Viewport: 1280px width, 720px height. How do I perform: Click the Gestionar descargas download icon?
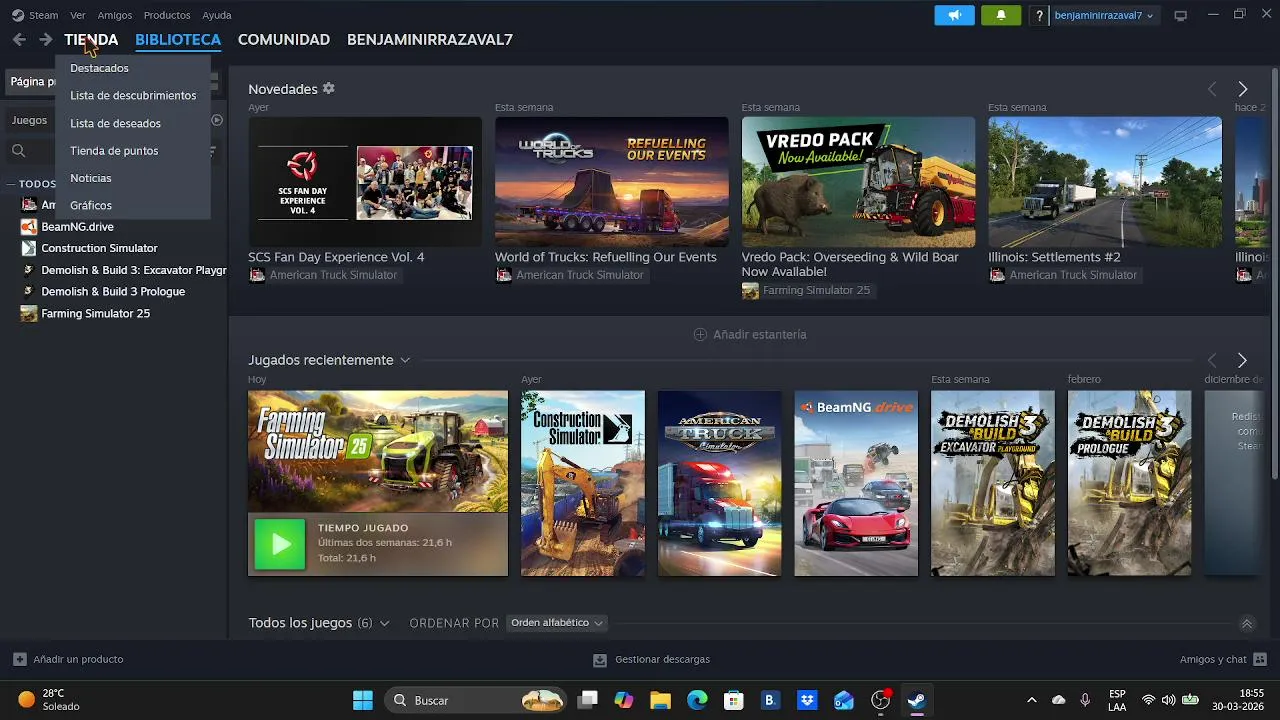[x=600, y=660]
